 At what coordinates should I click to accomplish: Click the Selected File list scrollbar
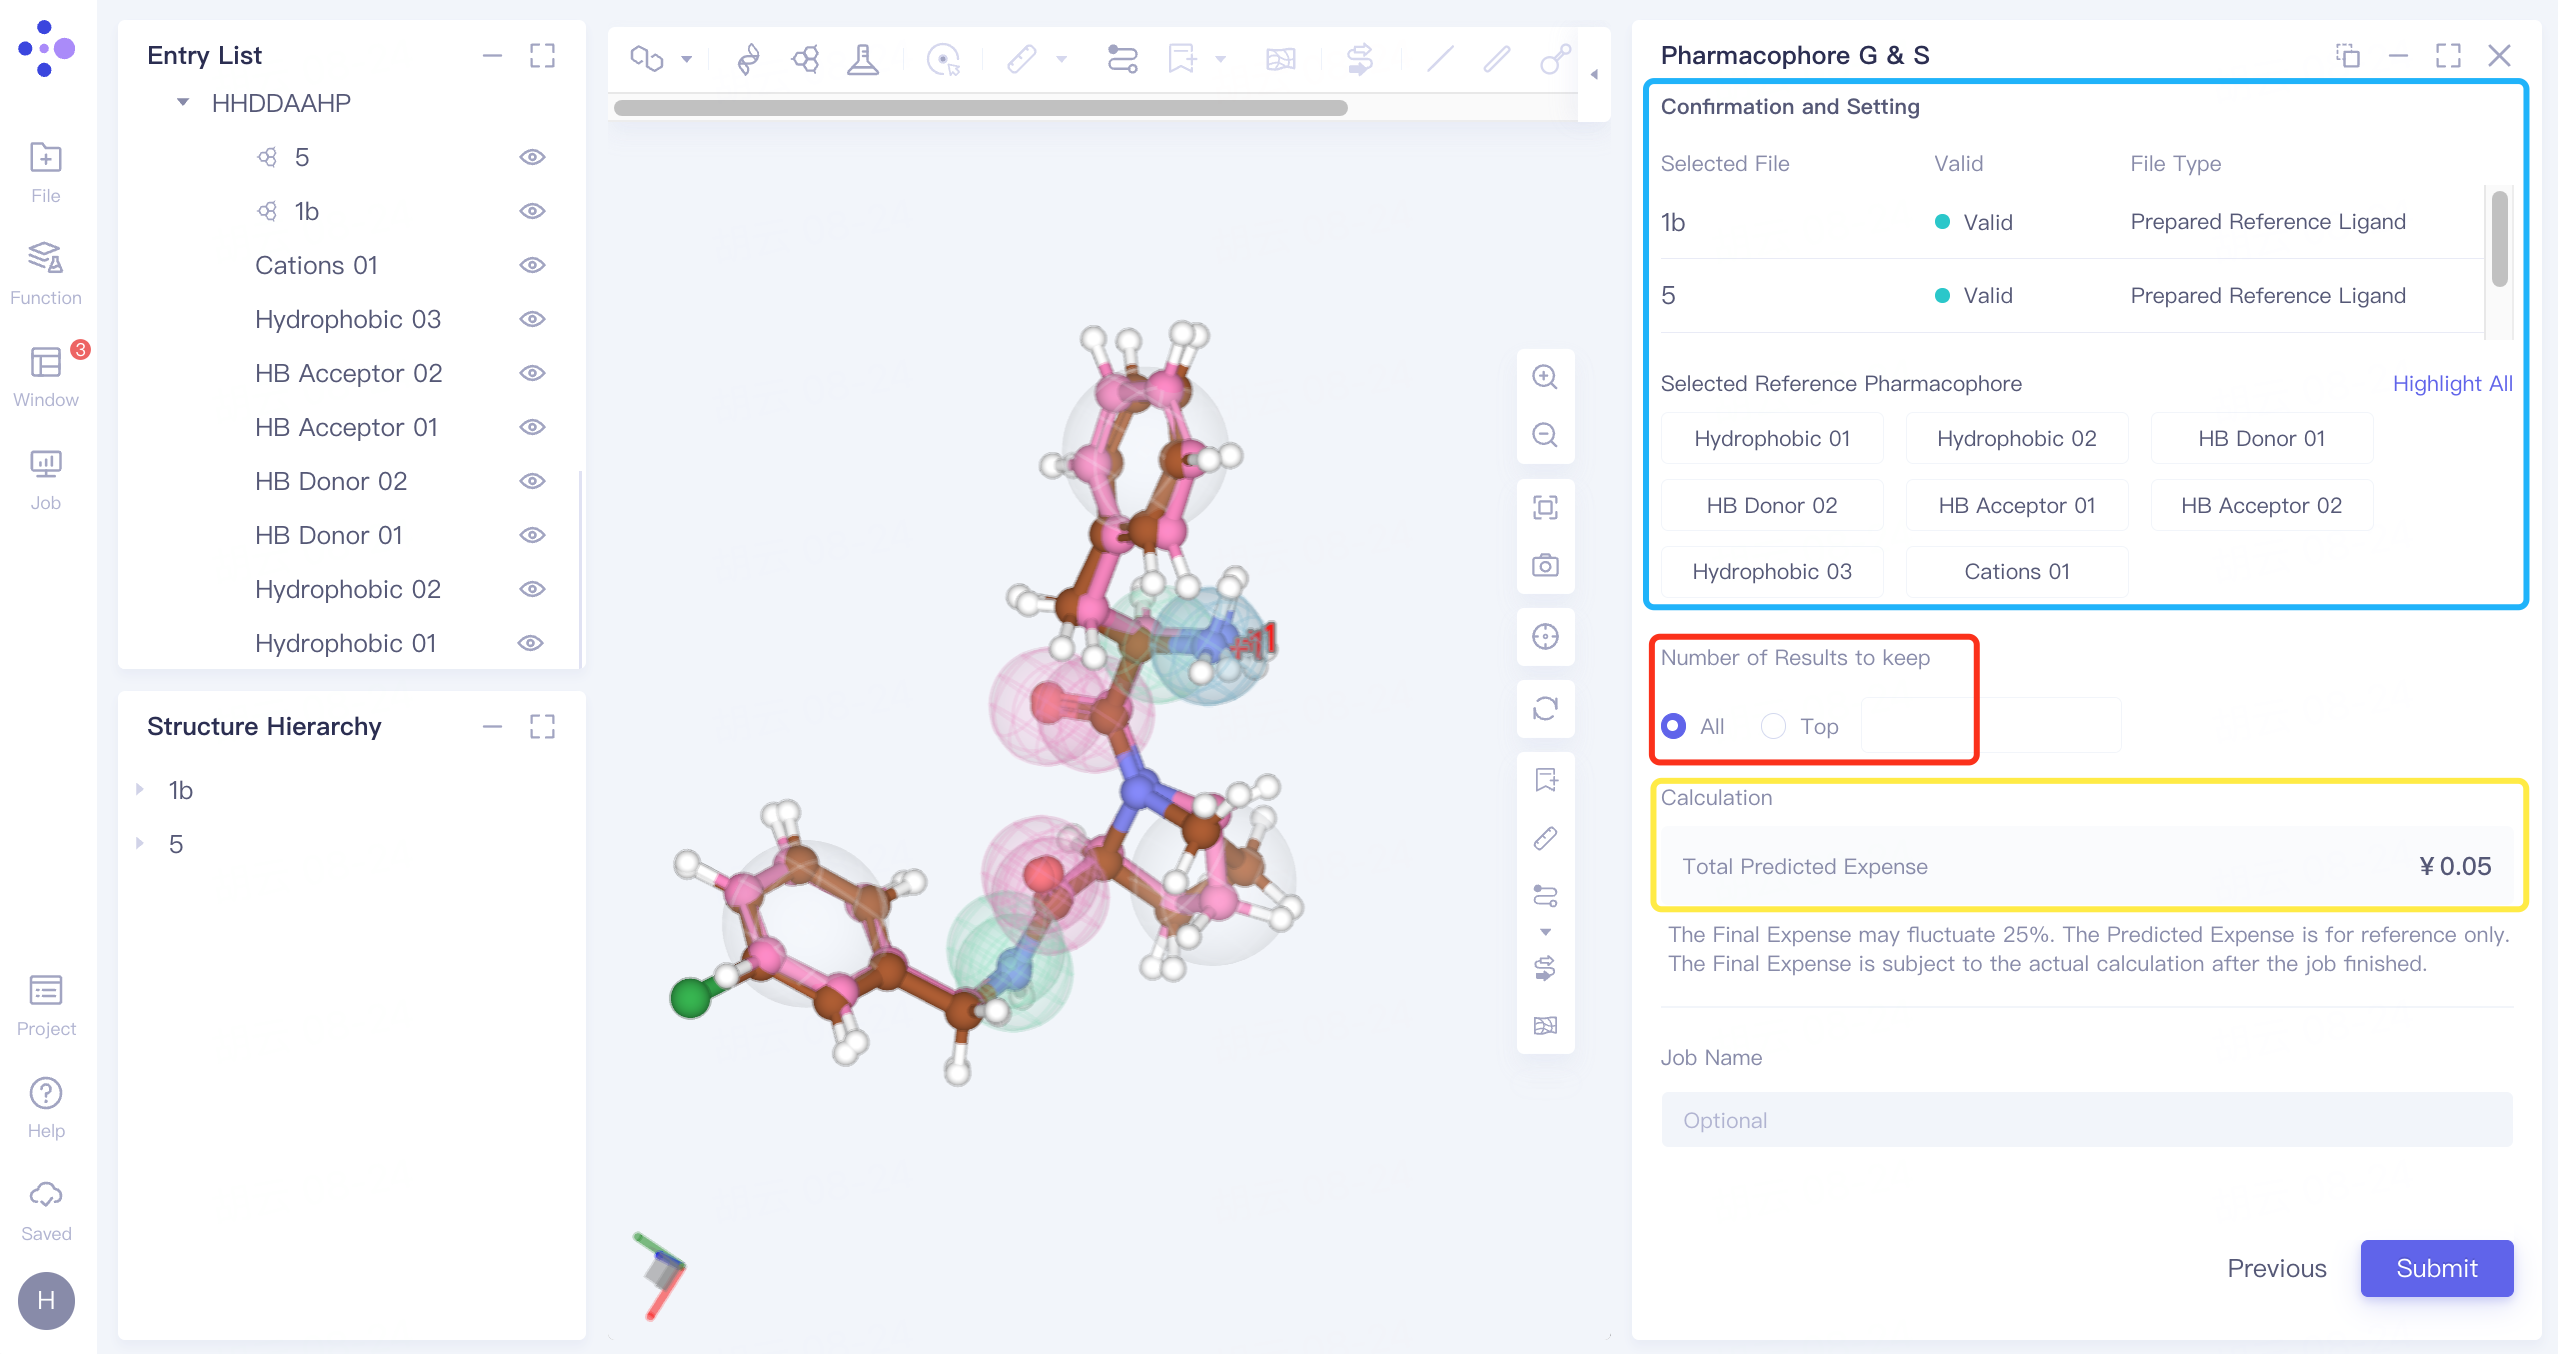click(2499, 238)
